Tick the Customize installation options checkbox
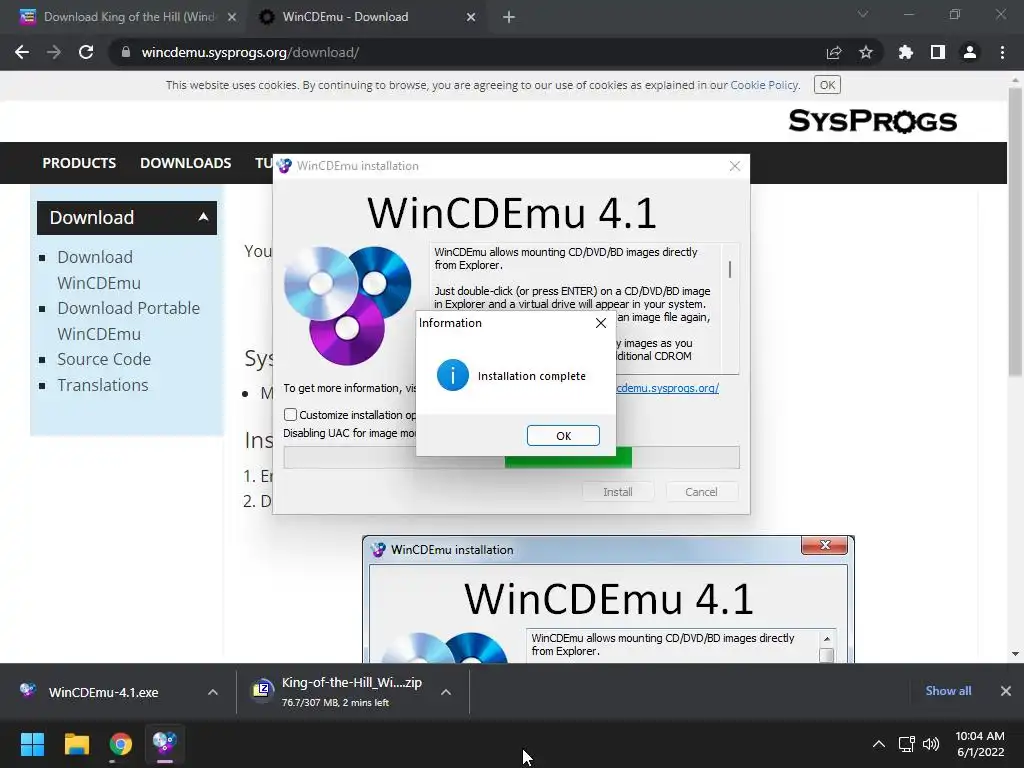The height and width of the screenshot is (768, 1024). pos(291,415)
